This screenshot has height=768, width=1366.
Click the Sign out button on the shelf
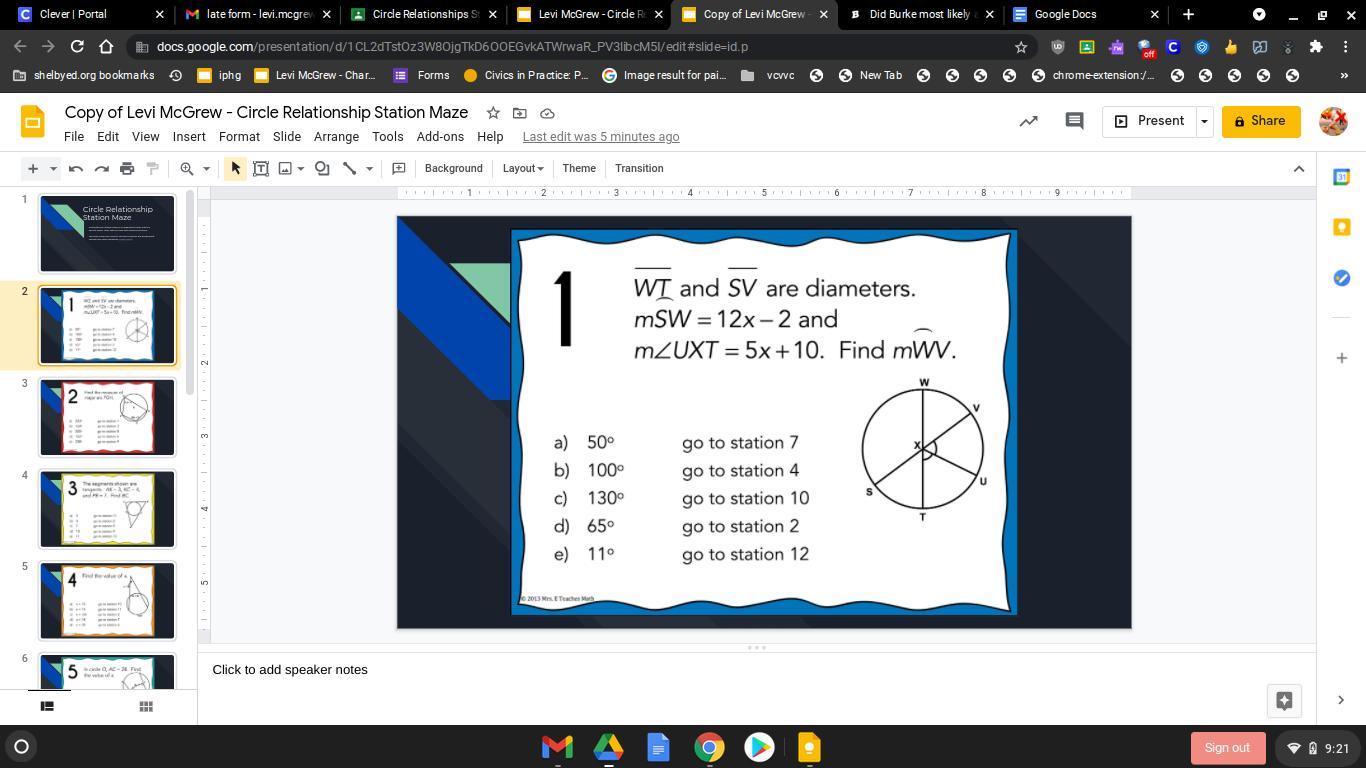pyautogui.click(x=1227, y=748)
